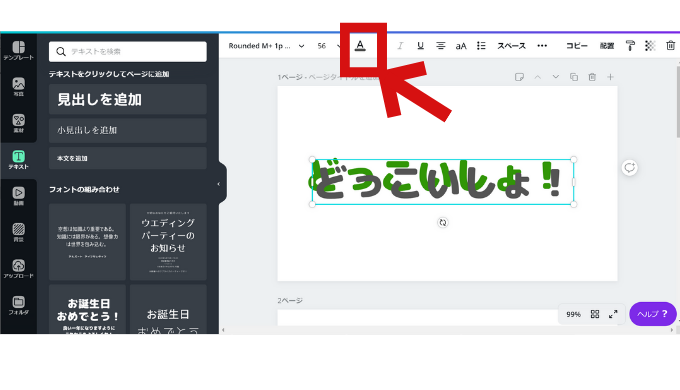The width and height of the screenshot is (680, 390).
Task: Move page 1 up with up chevron
Action: click(x=537, y=77)
